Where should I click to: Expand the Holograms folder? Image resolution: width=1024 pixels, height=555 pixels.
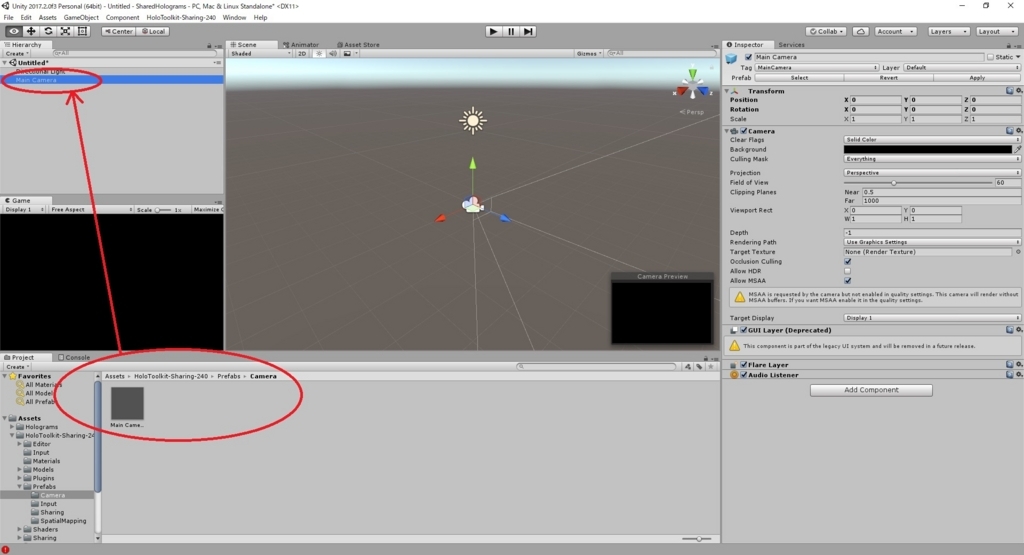click(12, 426)
